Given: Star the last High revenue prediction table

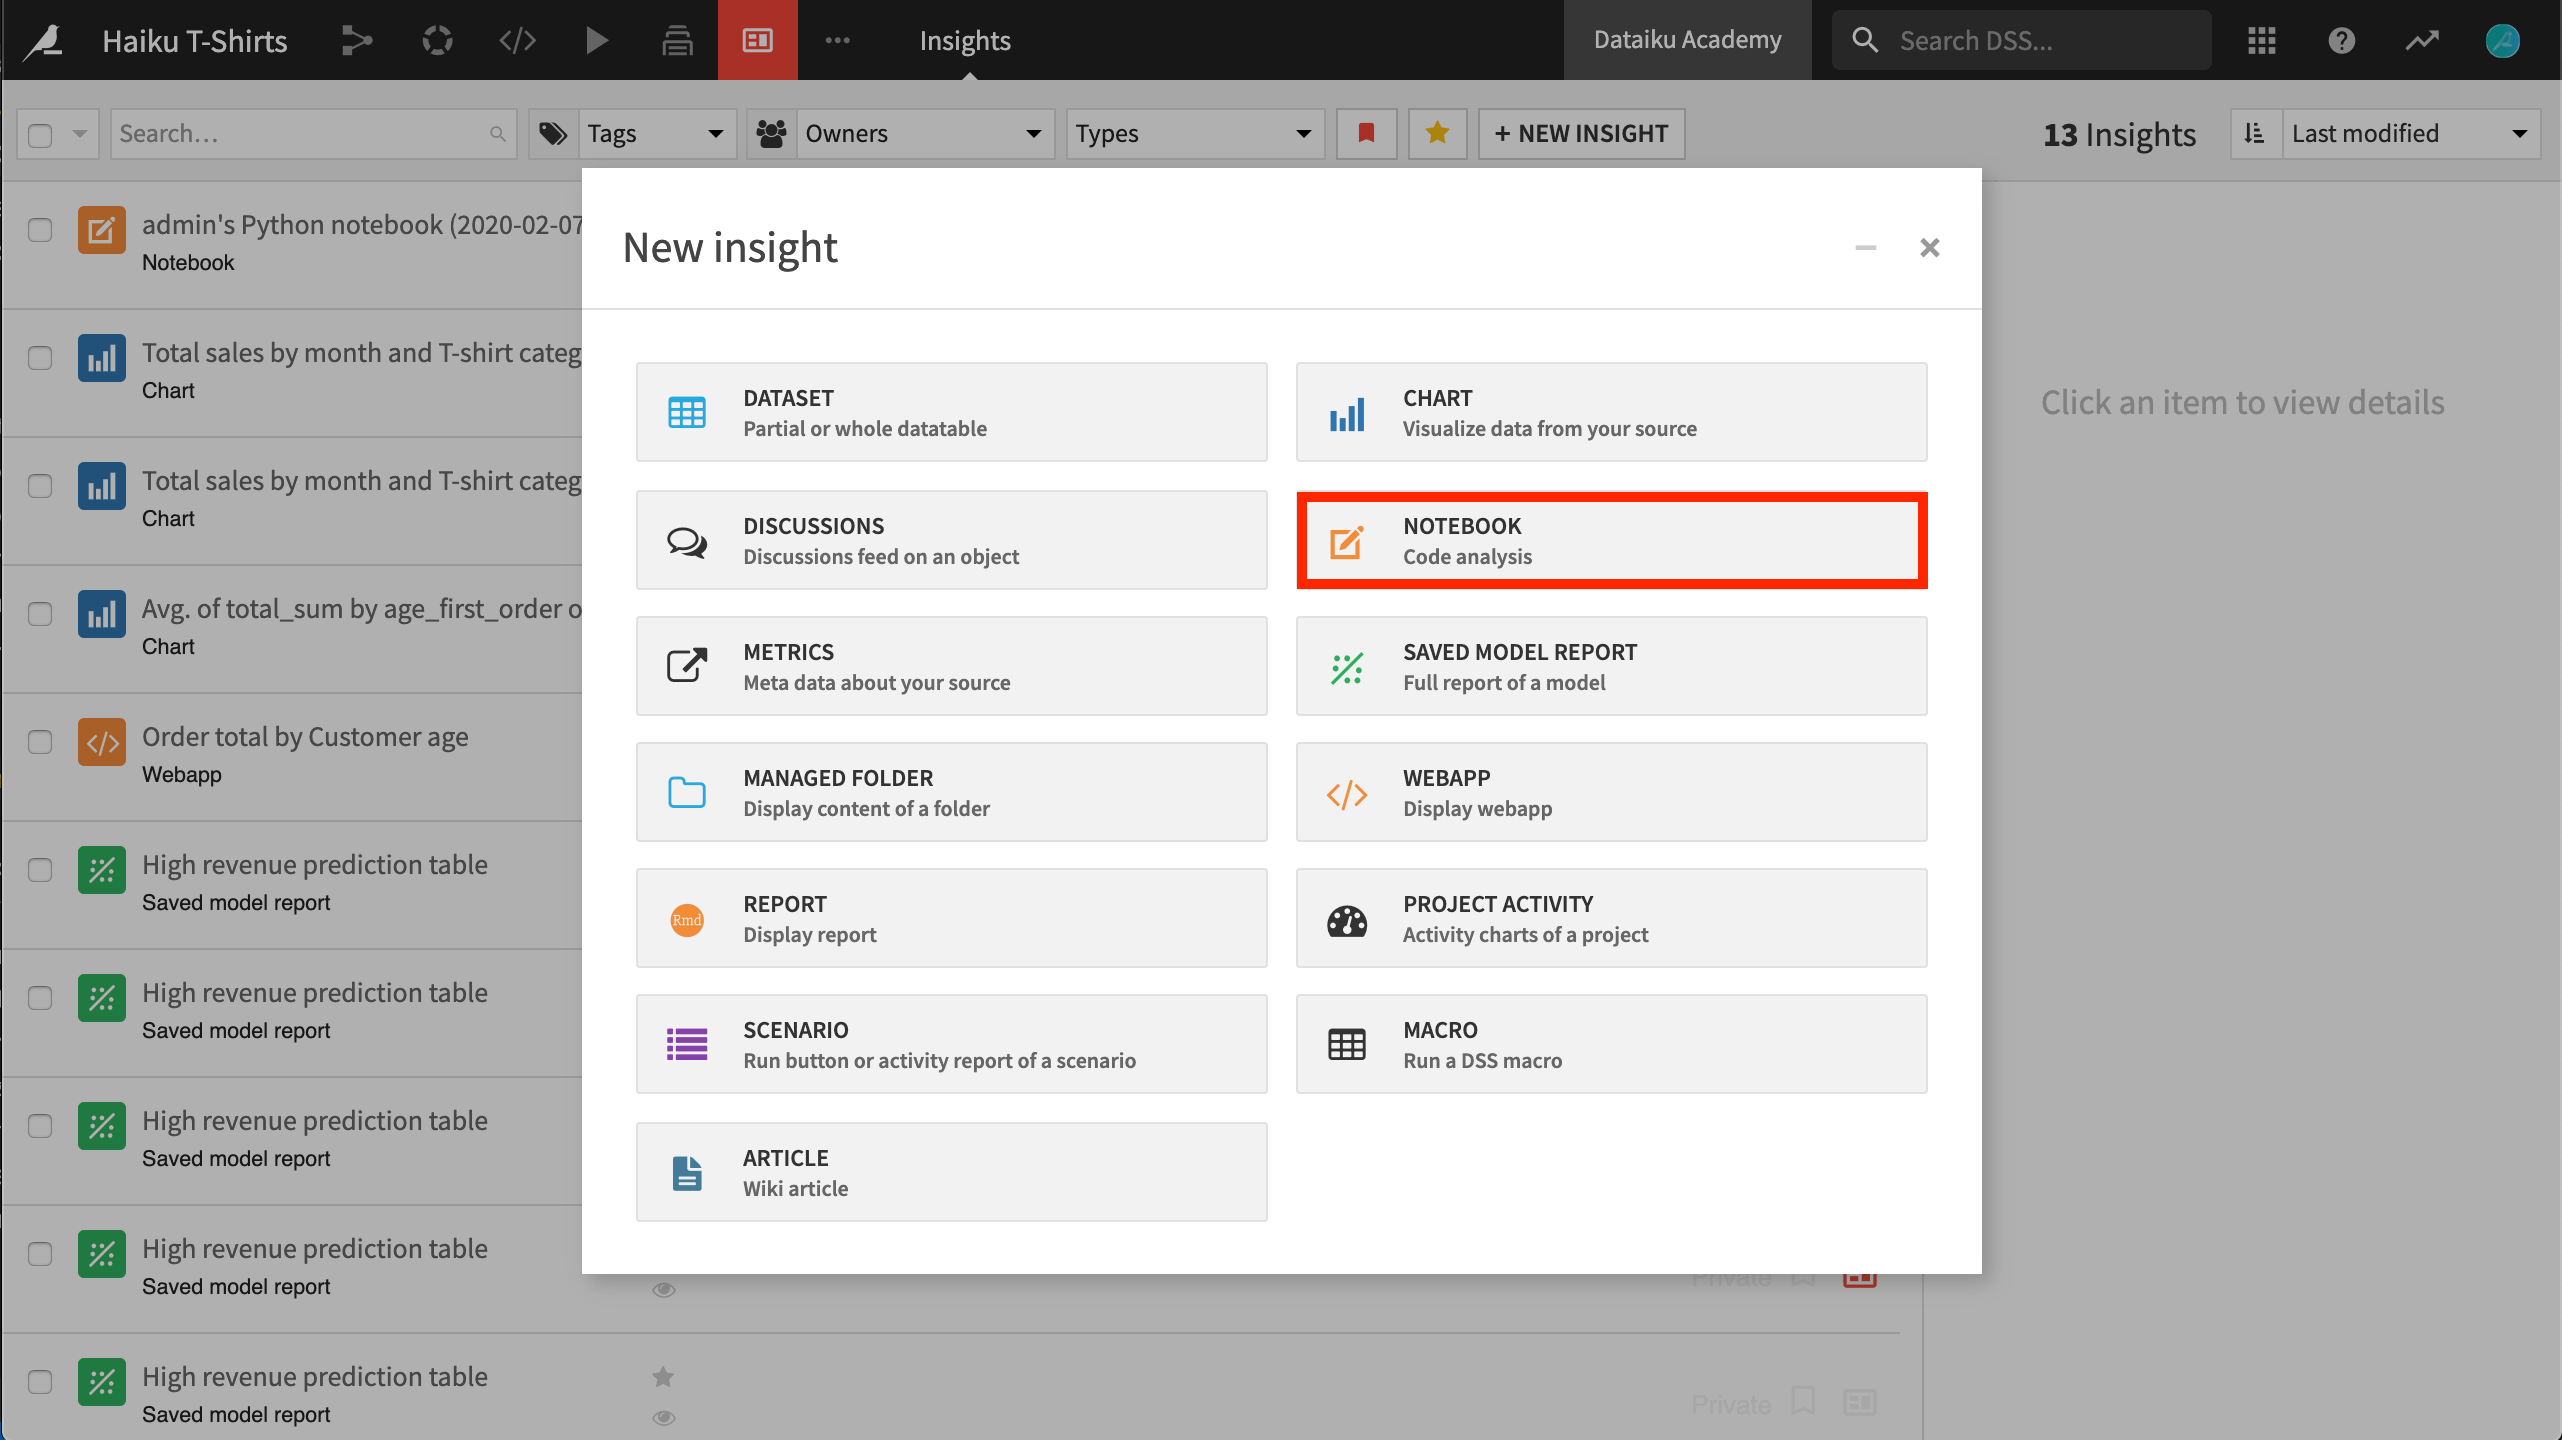Looking at the screenshot, I should tap(663, 1377).
